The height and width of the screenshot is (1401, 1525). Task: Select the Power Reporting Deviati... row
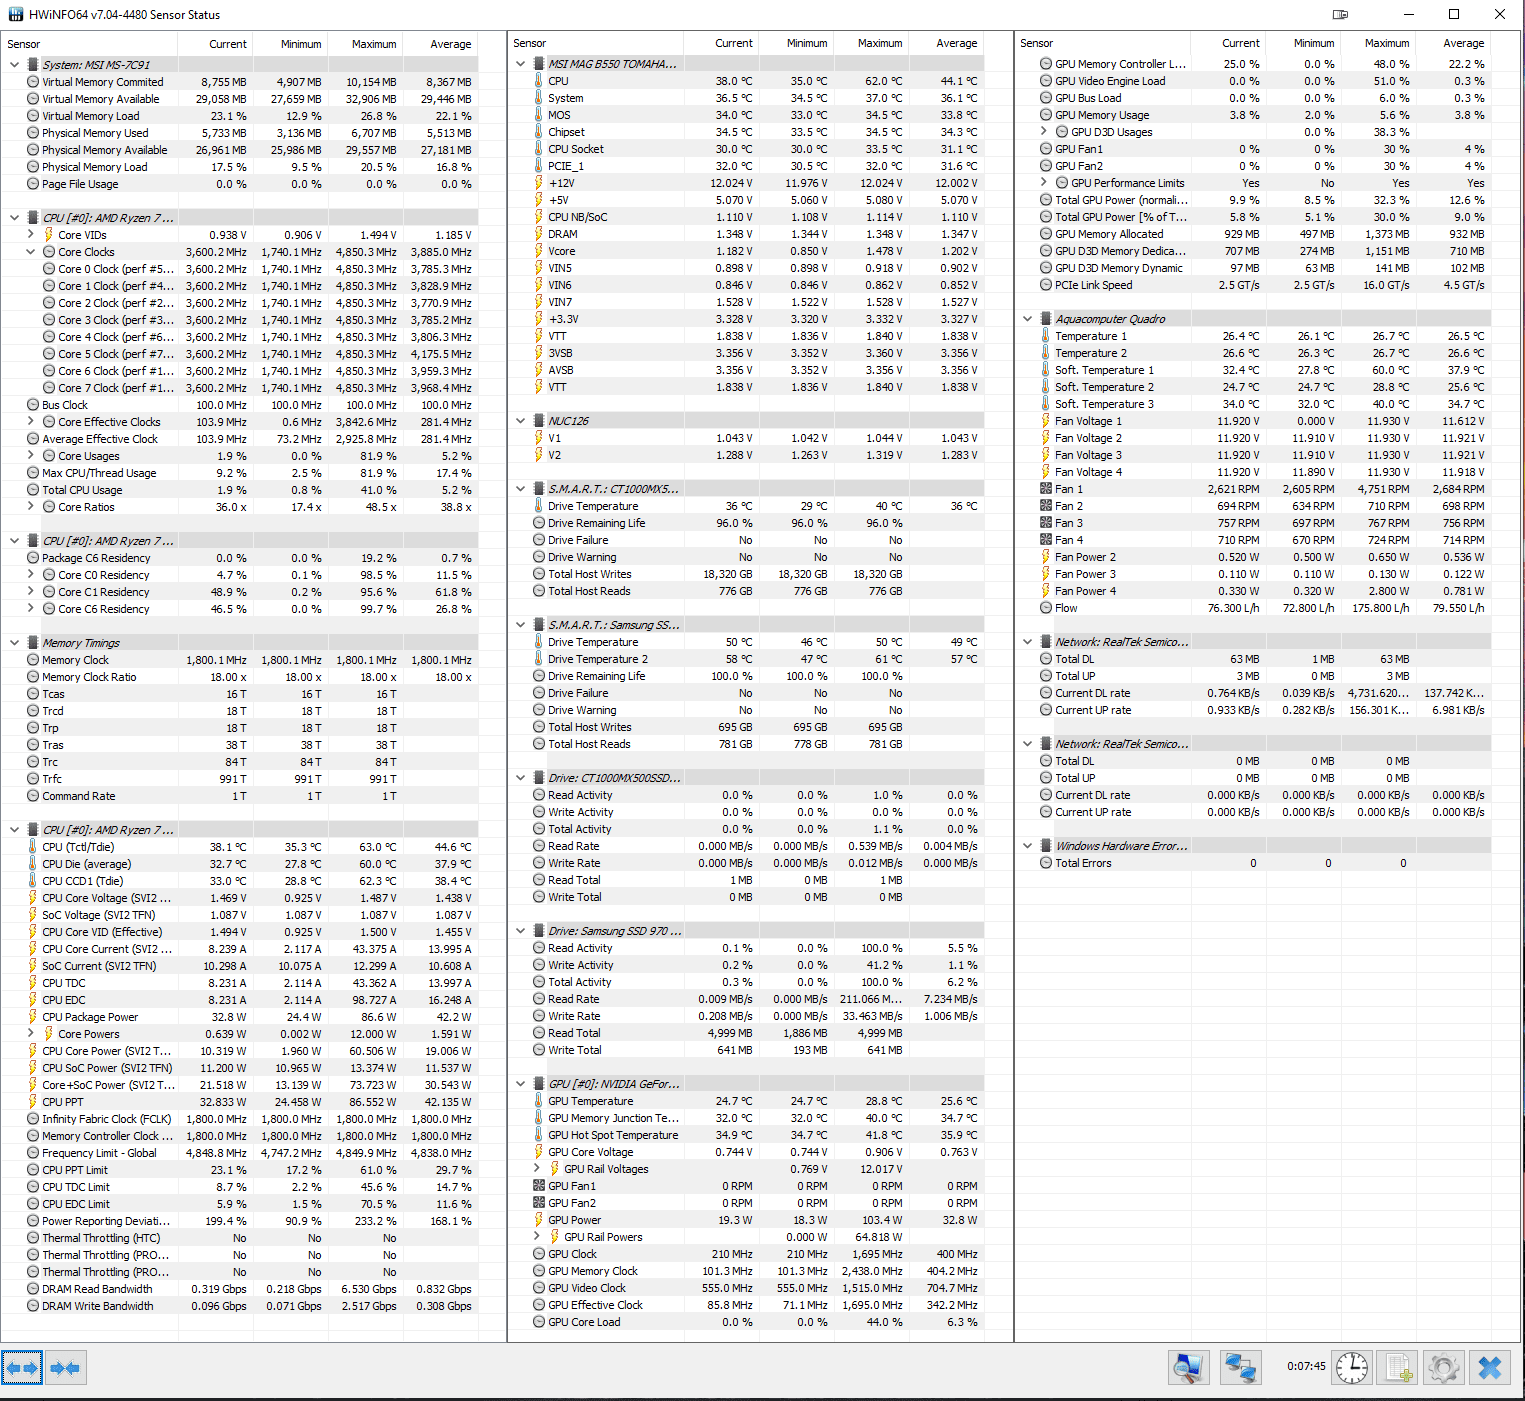(240, 1221)
